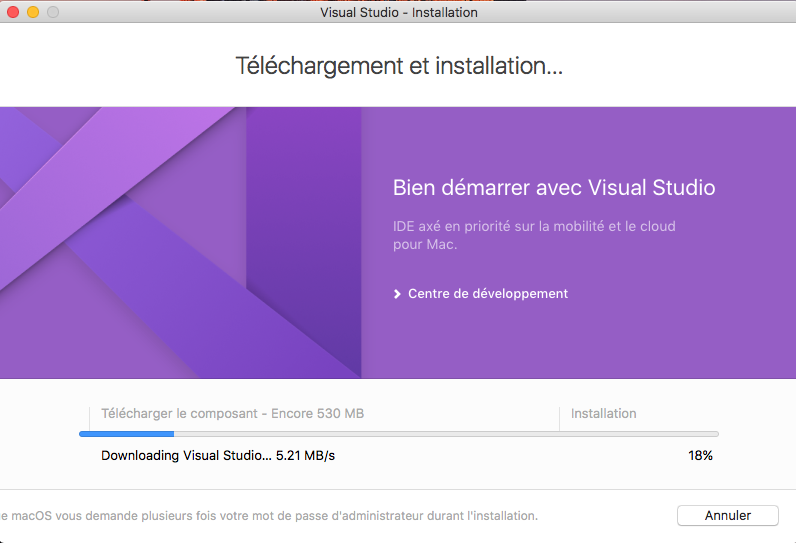Click the 'Installation' stage label
This screenshot has height=543, width=796.
[x=603, y=414]
